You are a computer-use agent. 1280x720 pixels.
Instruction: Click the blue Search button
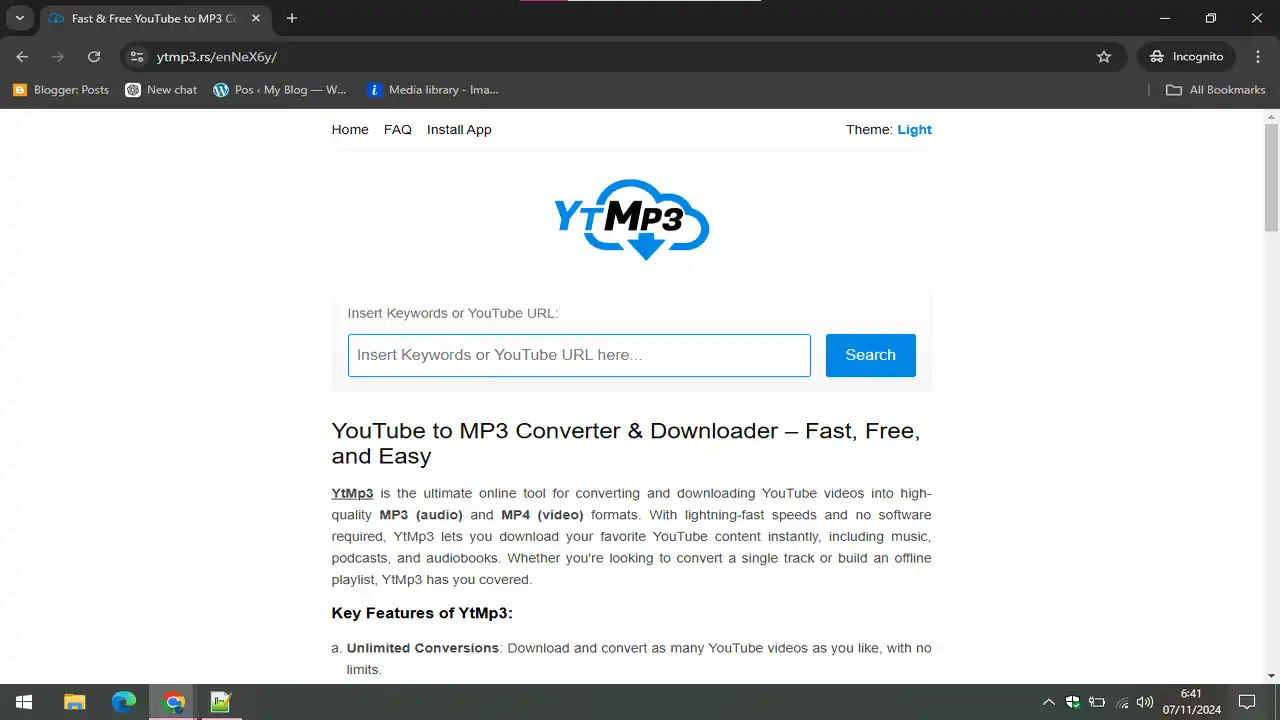[x=871, y=355]
